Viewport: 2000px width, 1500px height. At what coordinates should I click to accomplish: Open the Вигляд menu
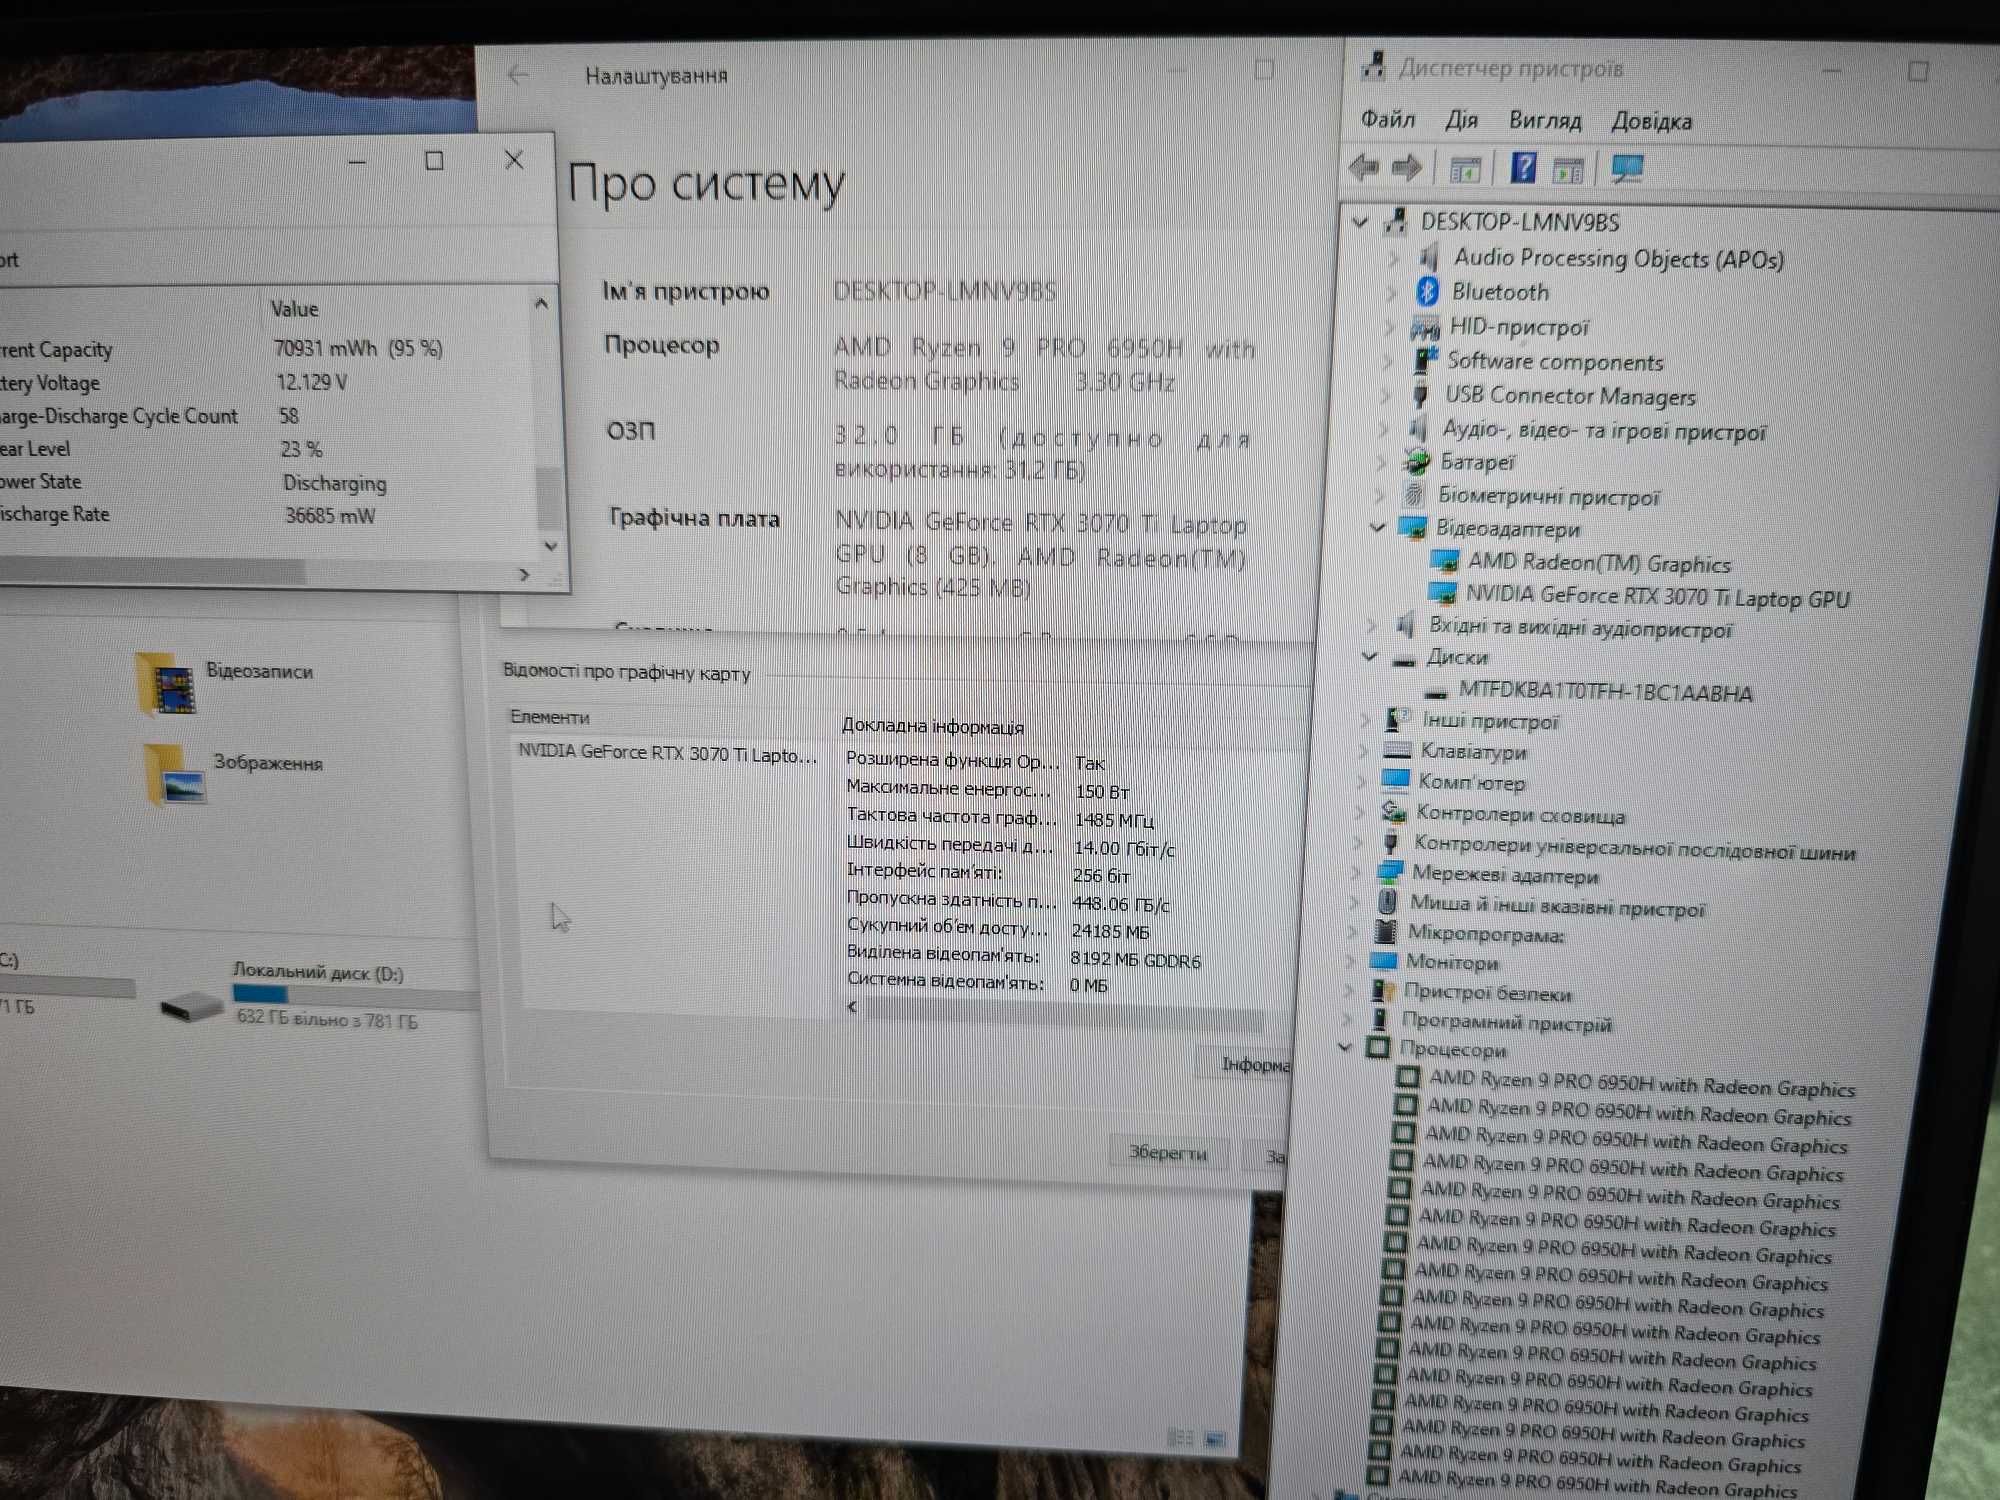(1545, 121)
